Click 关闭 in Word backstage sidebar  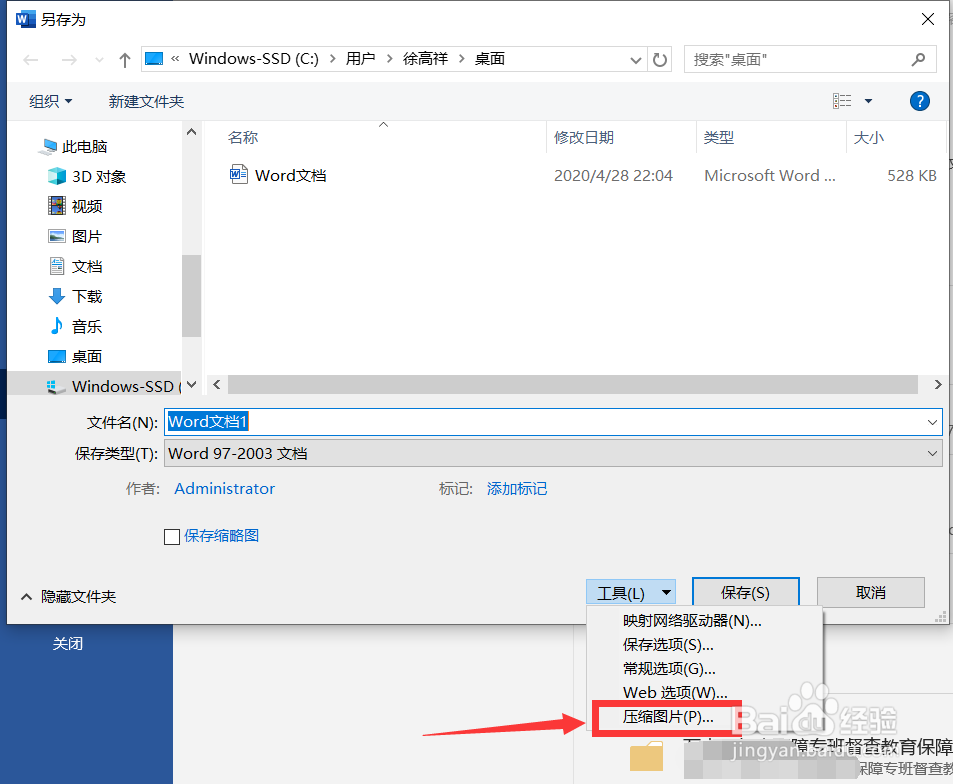[x=67, y=644]
